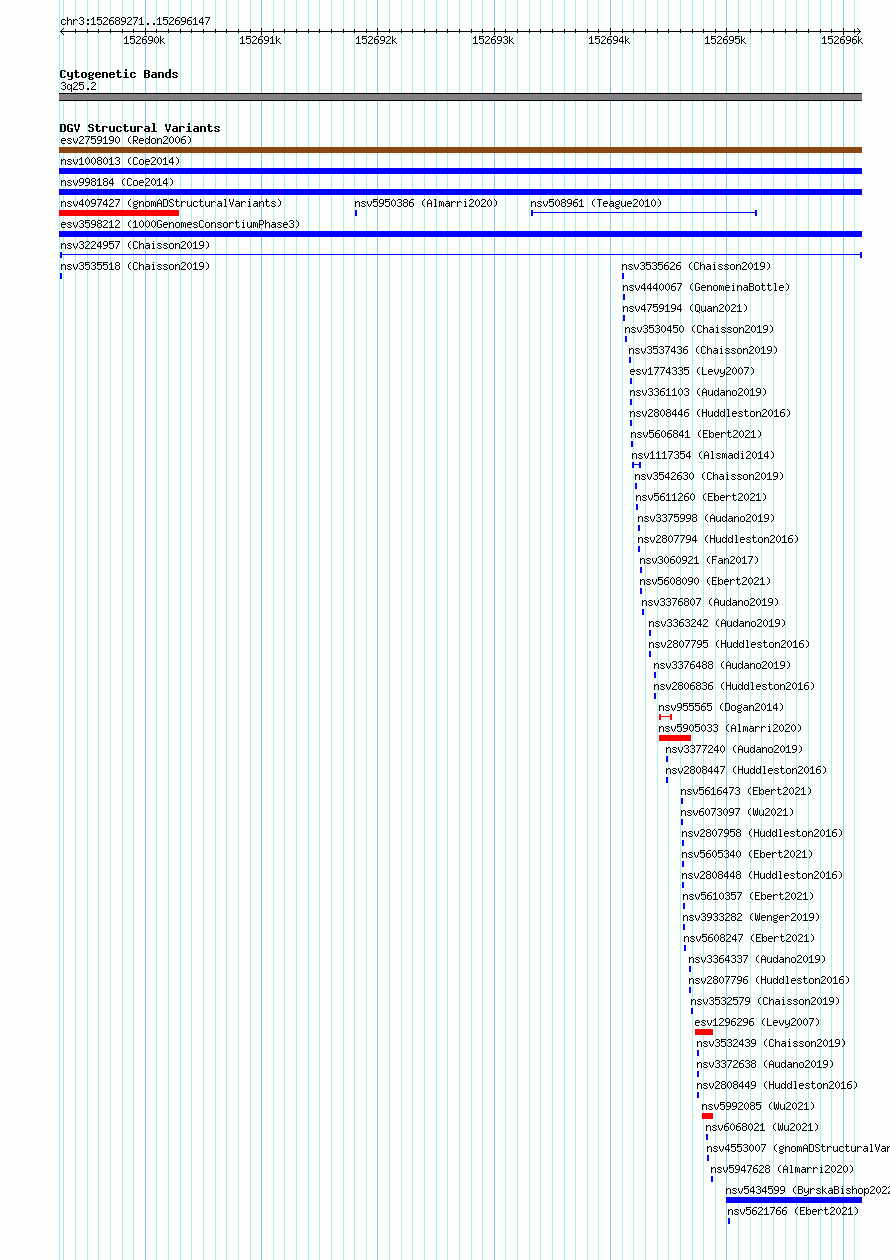The width and height of the screenshot is (890, 1260).
Task: Select nsv4440067 (GenomeinaBottle) label
Action: tap(706, 287)
